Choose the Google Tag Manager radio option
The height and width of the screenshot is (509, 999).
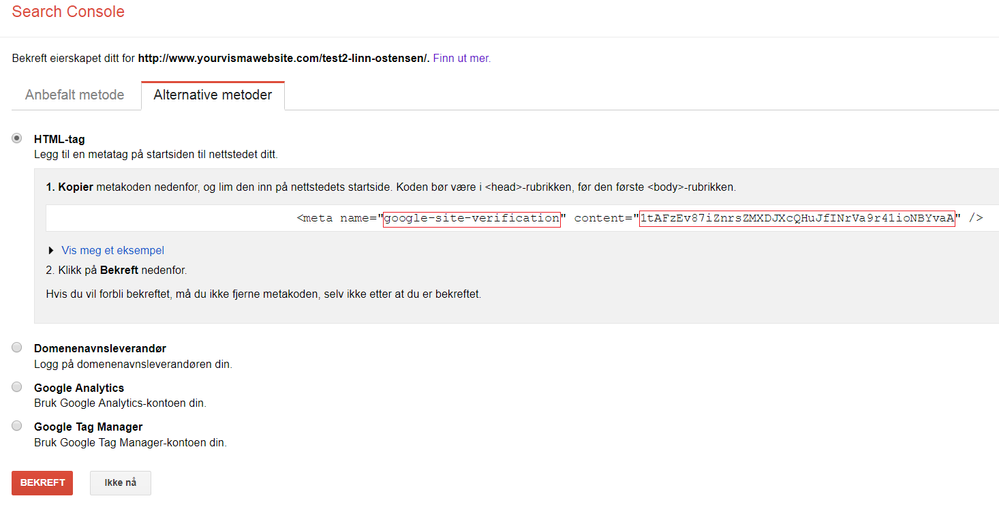click(x=17, y=426)
